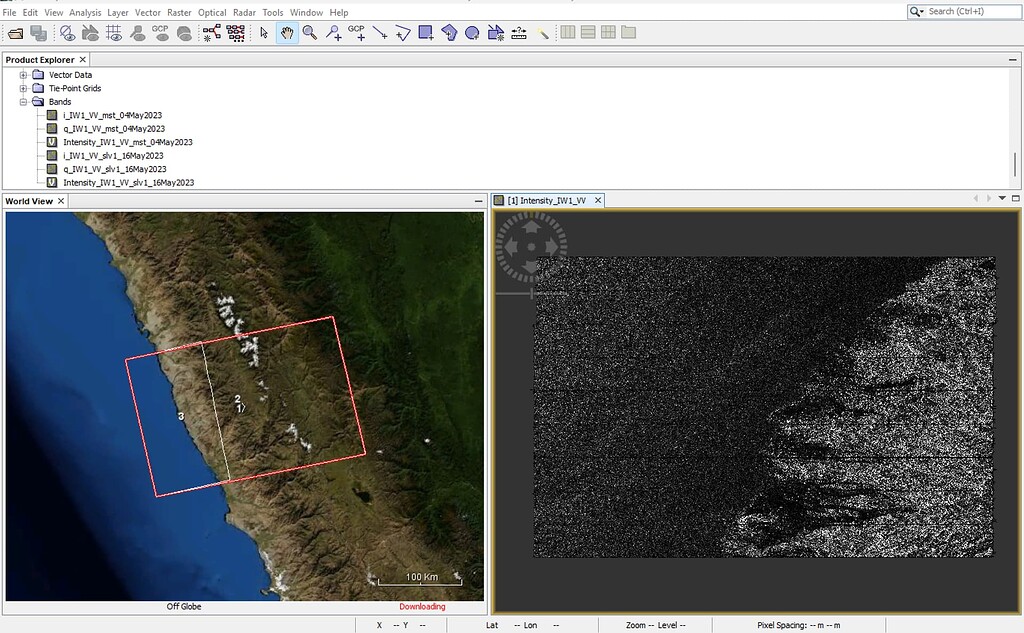Select the Magic Wand tool
Viewport: 1024px width, 633px height.
pyautogui.click(x=545, y=32)
